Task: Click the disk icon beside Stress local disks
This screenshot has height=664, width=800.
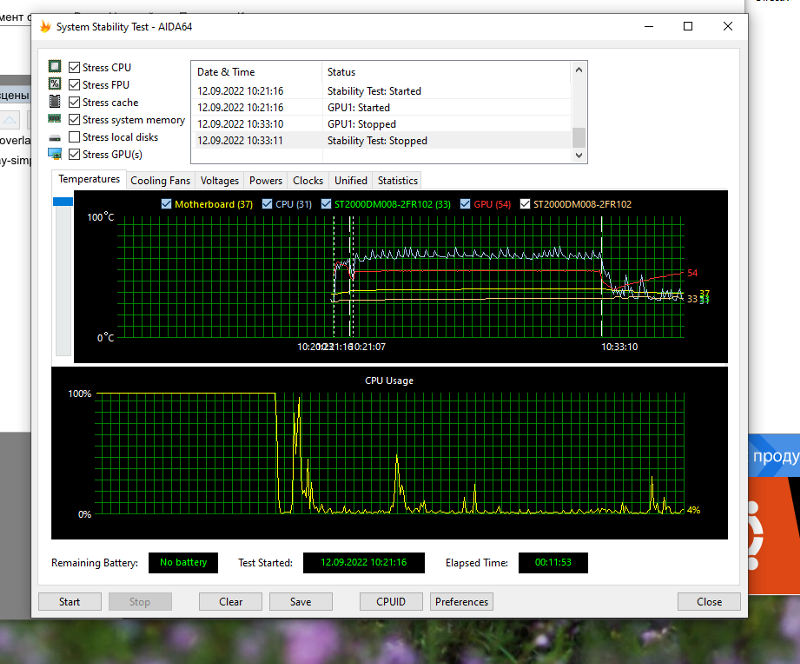Action: point(56,137)
